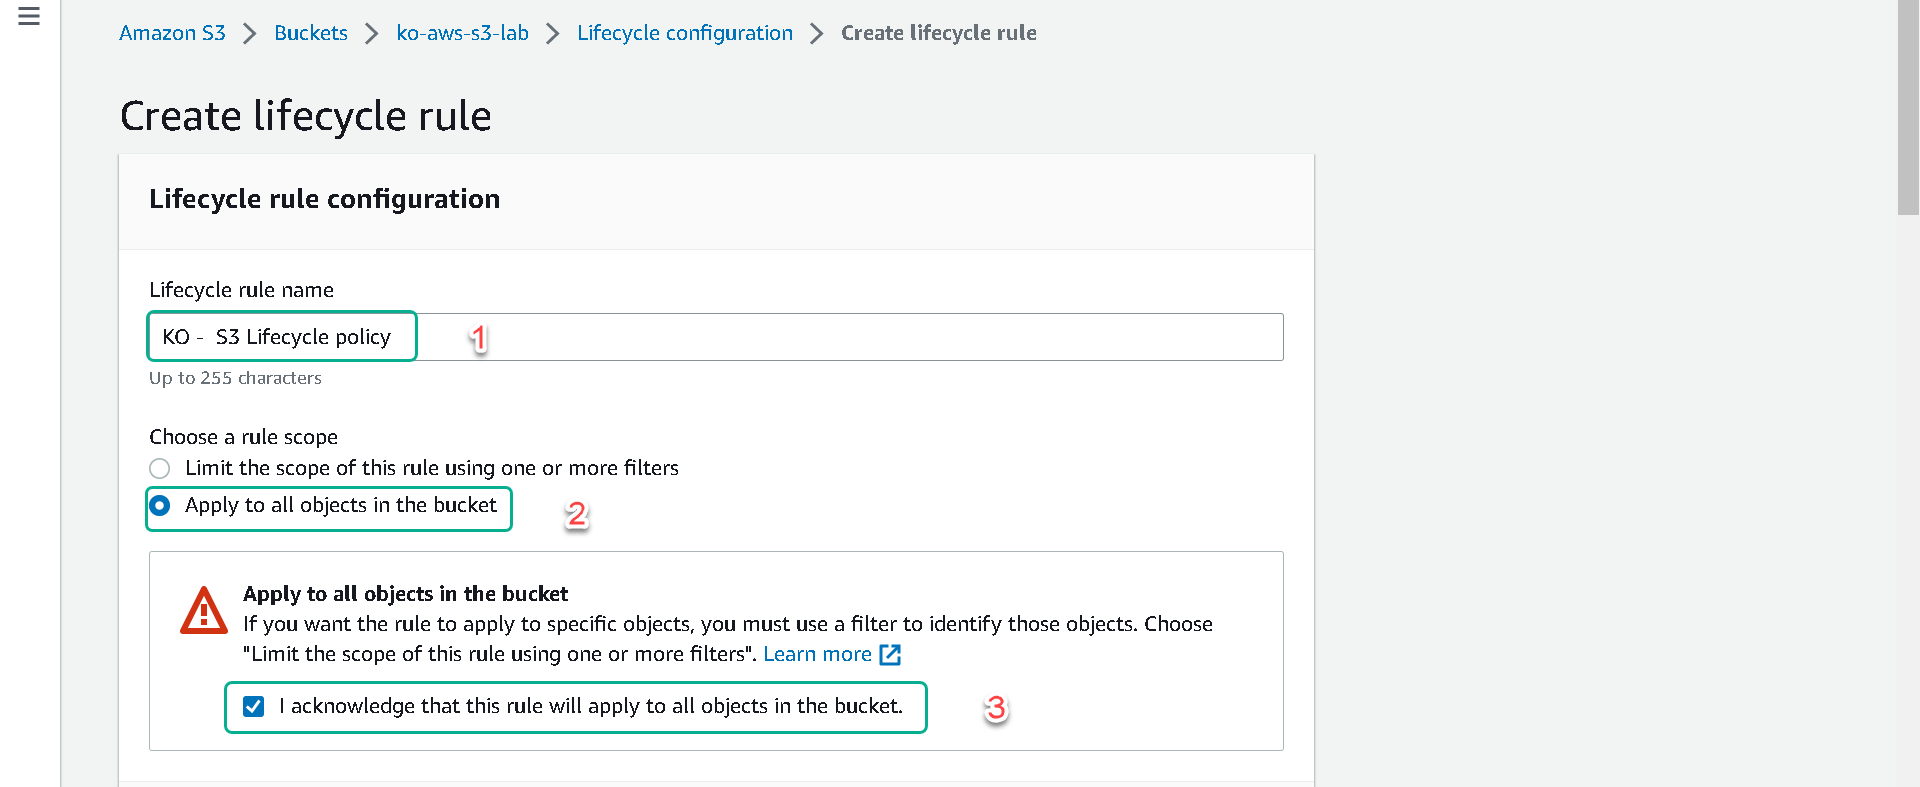Screen dimensions: 1920x787
Task: Click the red warning triangle icon
Action: (x=204, y=610)
